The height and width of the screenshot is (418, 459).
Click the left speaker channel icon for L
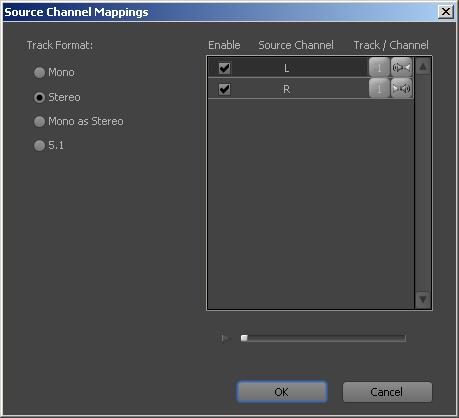(x=401, y=68)
